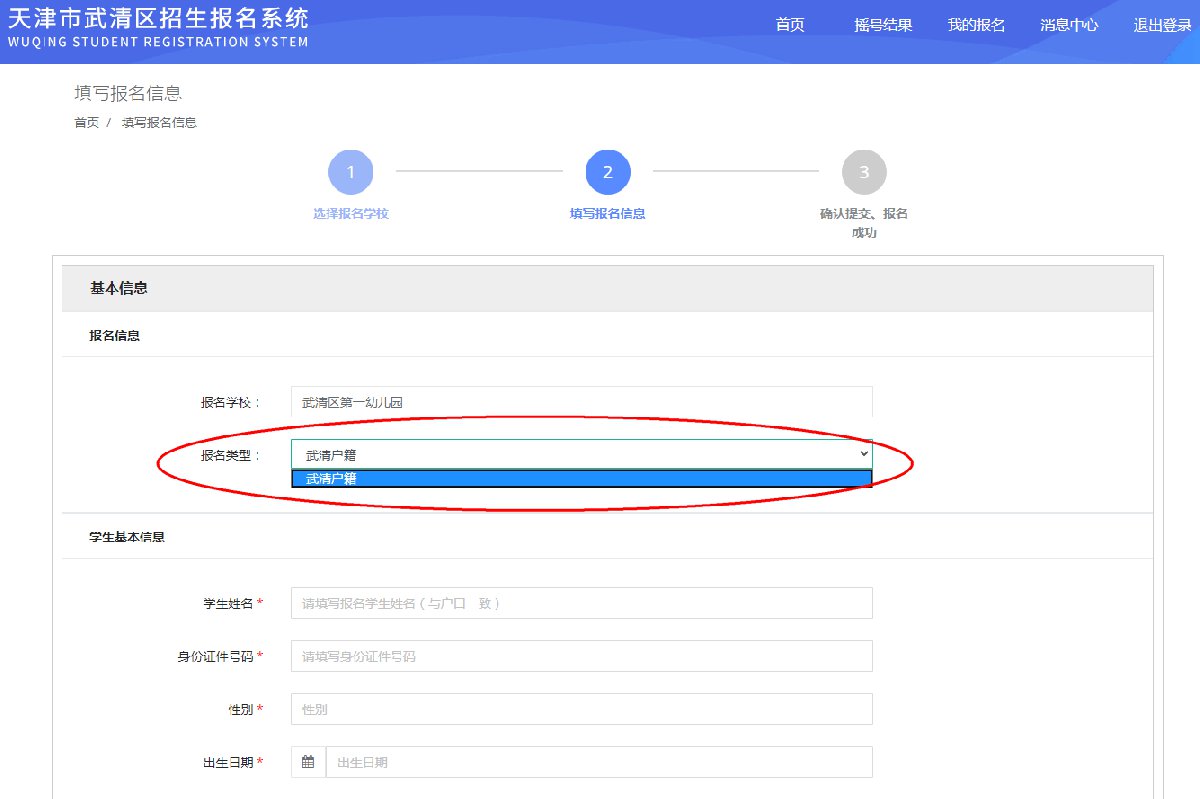Open 消息中心 in top navigation
Viewport: 1200px width, 799px height.
pyautogui.click(x=1069, y=25)
